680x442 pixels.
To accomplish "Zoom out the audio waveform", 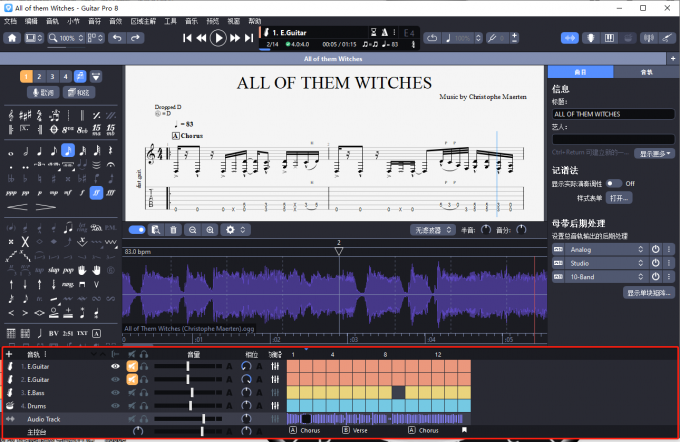I will tap(193, 230).
